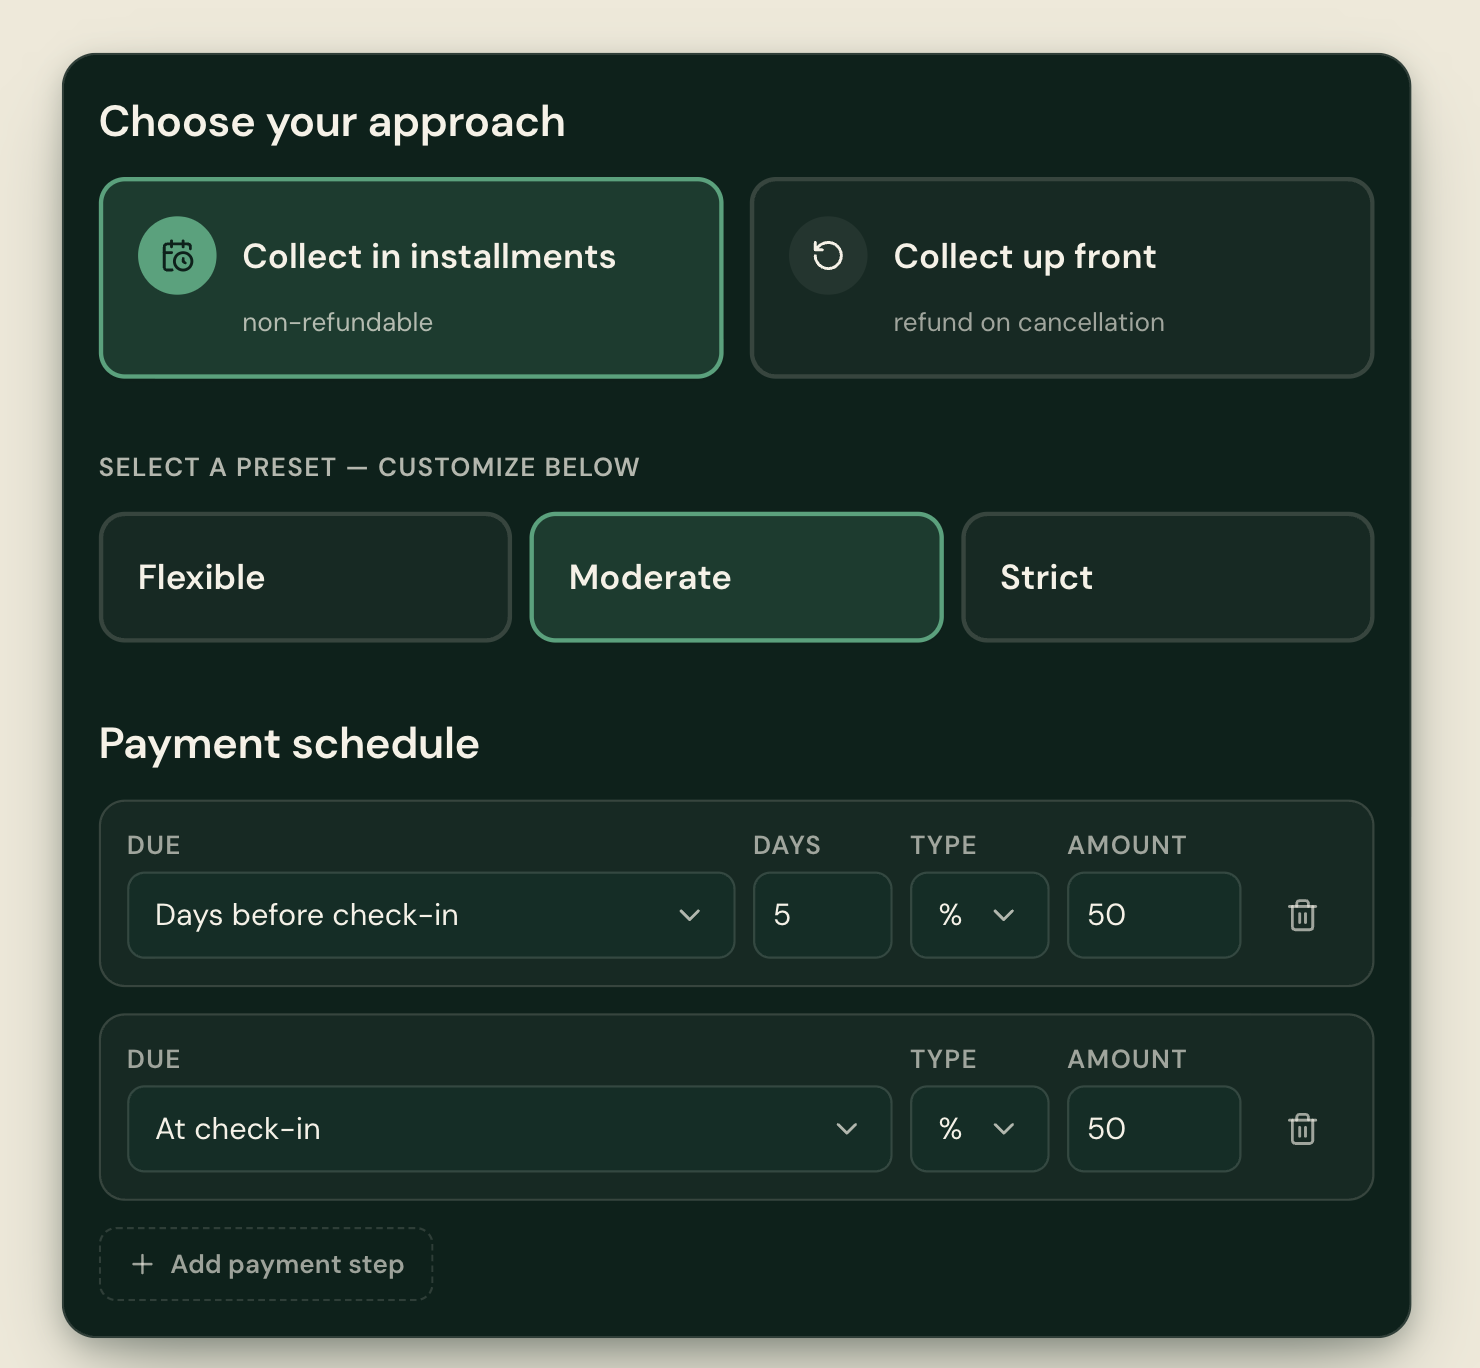Click the circular refund arrow icon
The height and width of the screenshot is (1368, 1480).
click(828, 256)
